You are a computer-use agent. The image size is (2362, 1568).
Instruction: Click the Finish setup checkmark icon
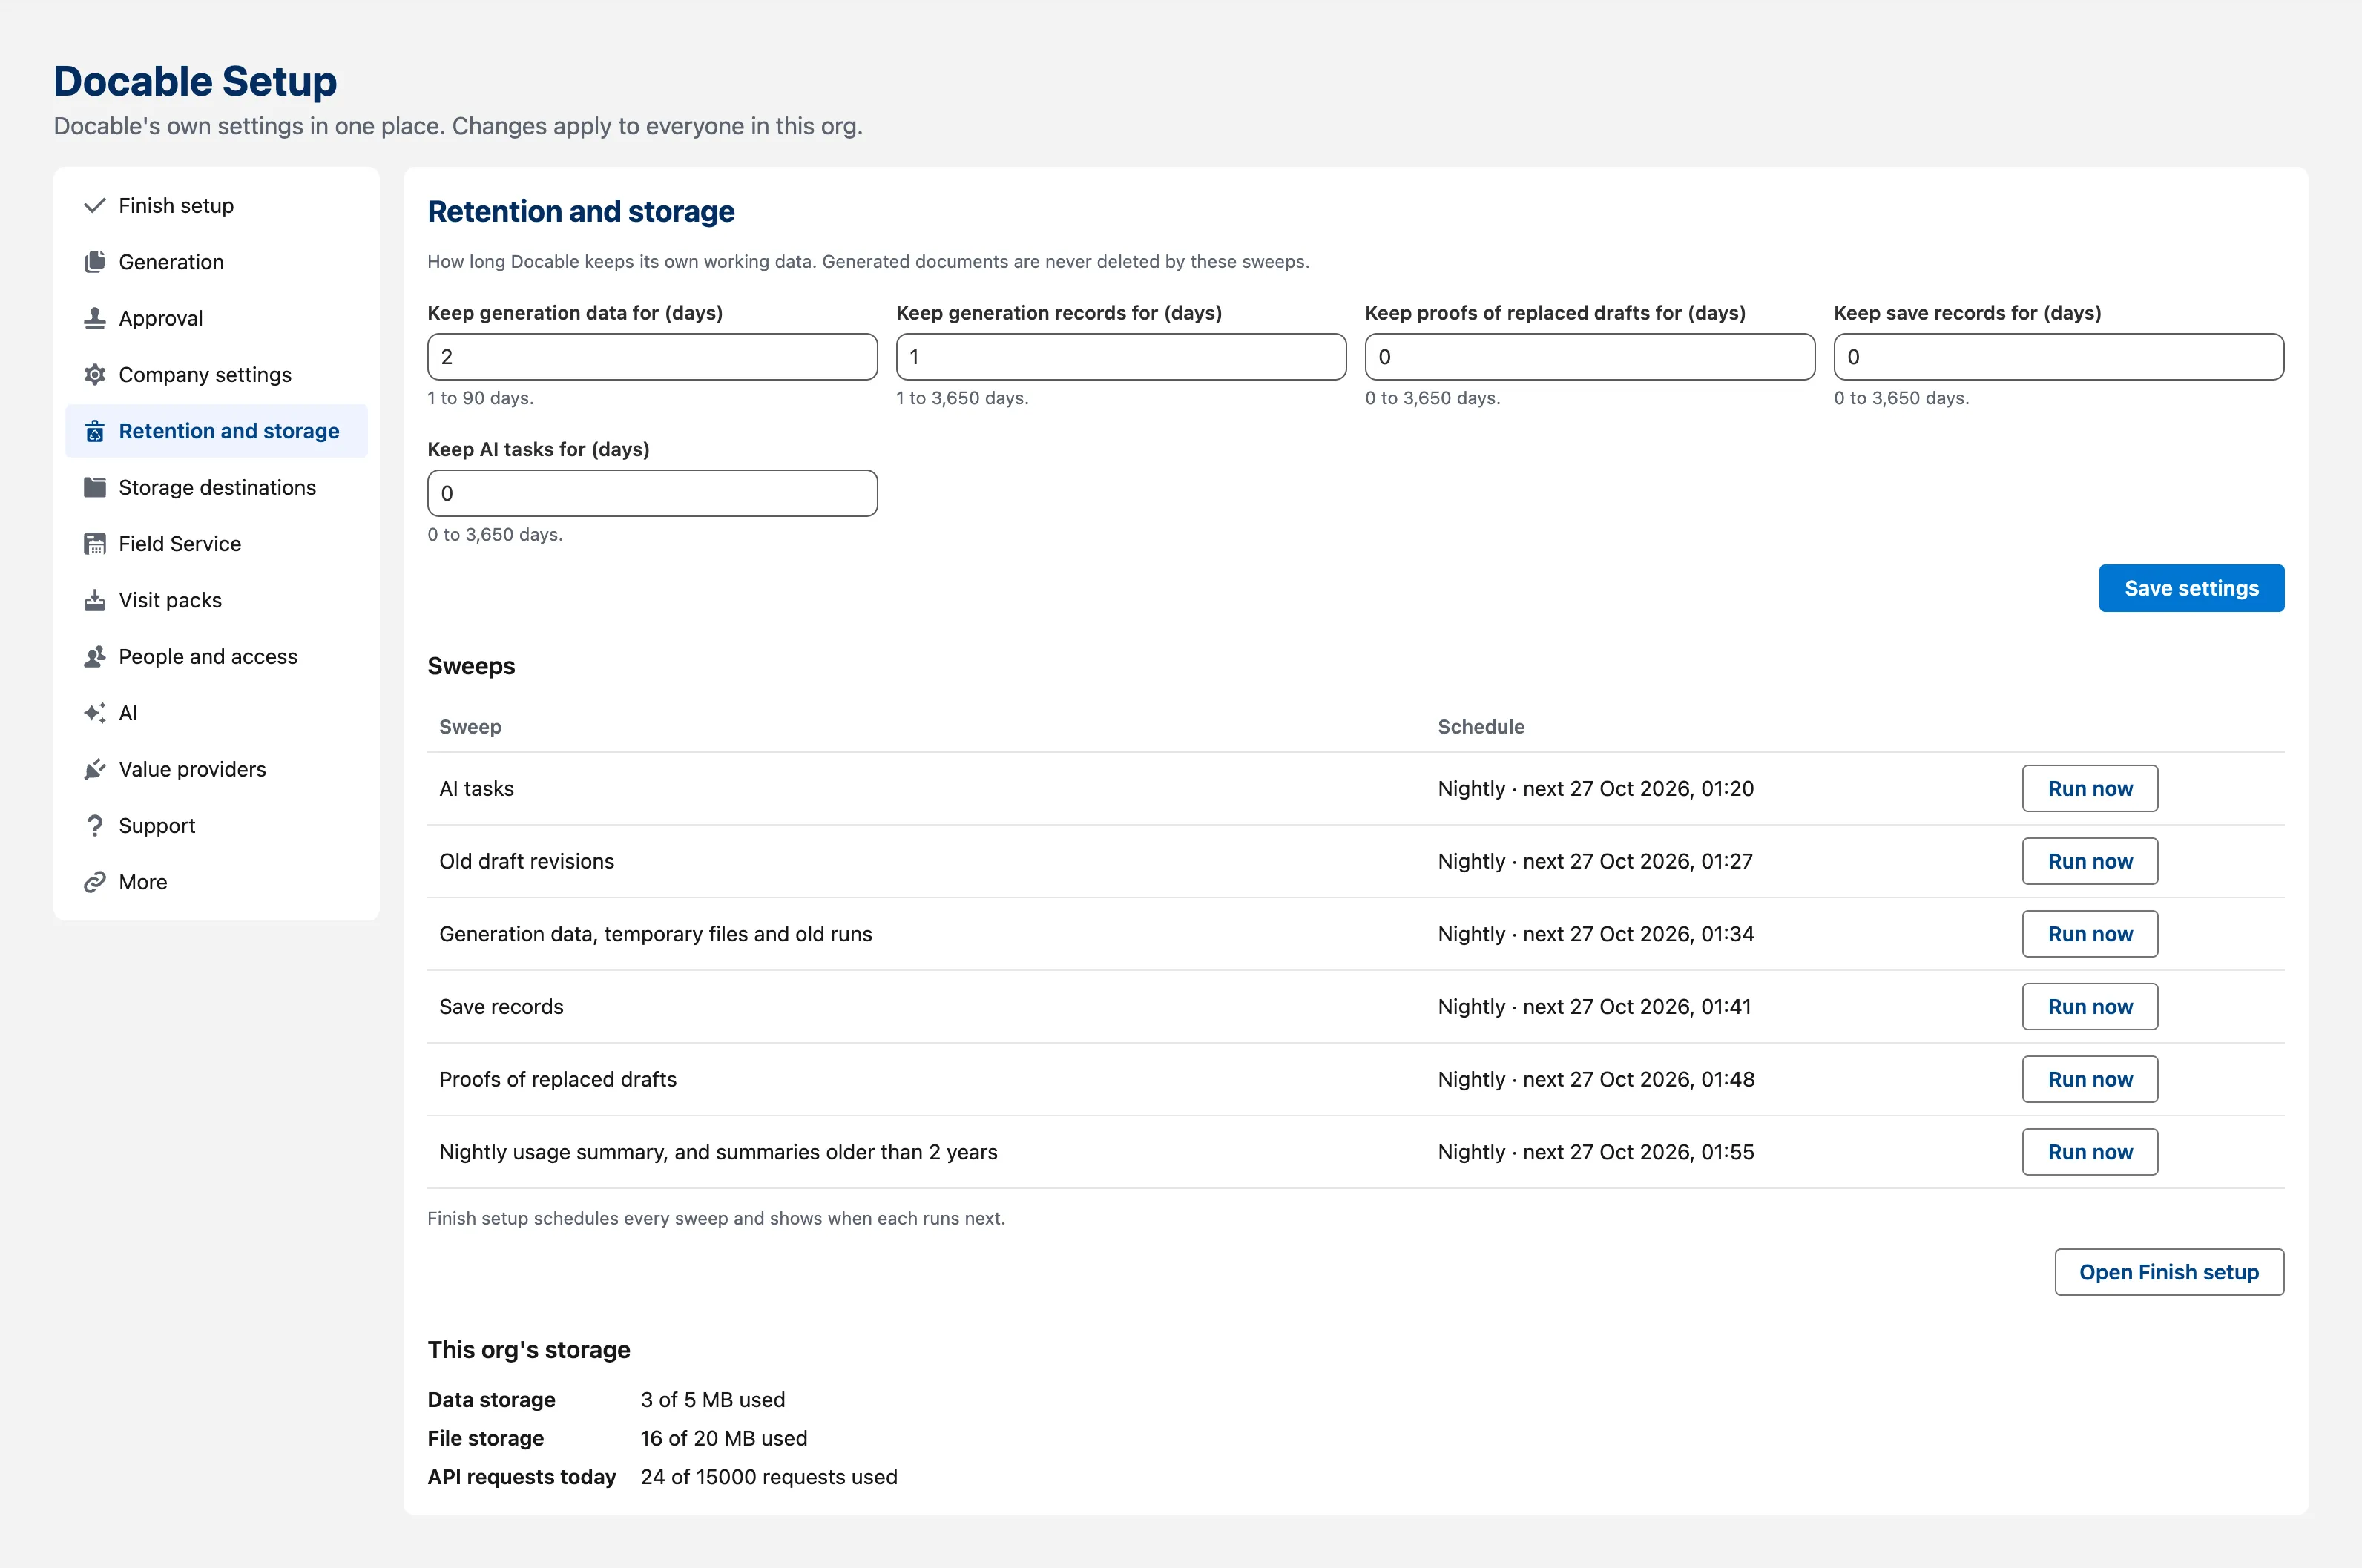coord(95,206)
